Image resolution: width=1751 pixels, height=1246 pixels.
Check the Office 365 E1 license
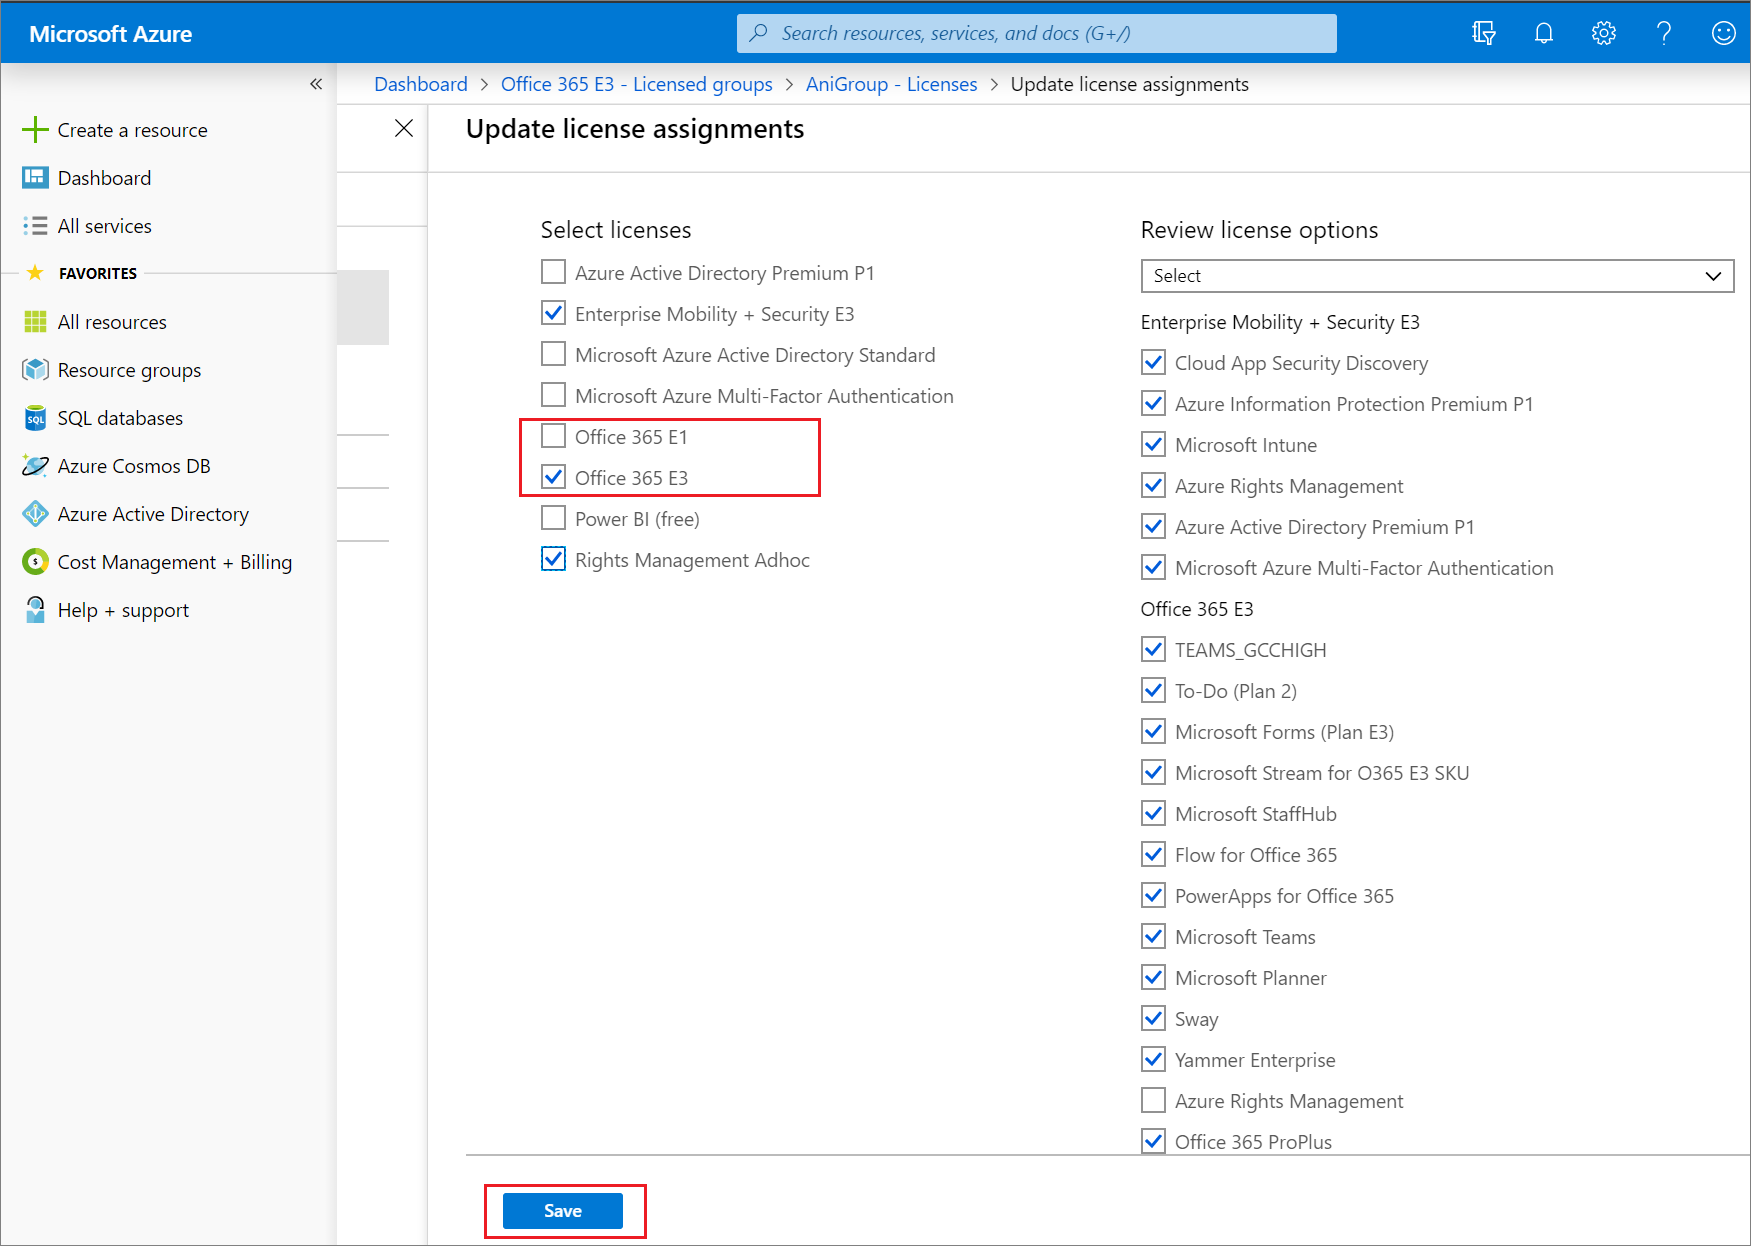point(553,436)
